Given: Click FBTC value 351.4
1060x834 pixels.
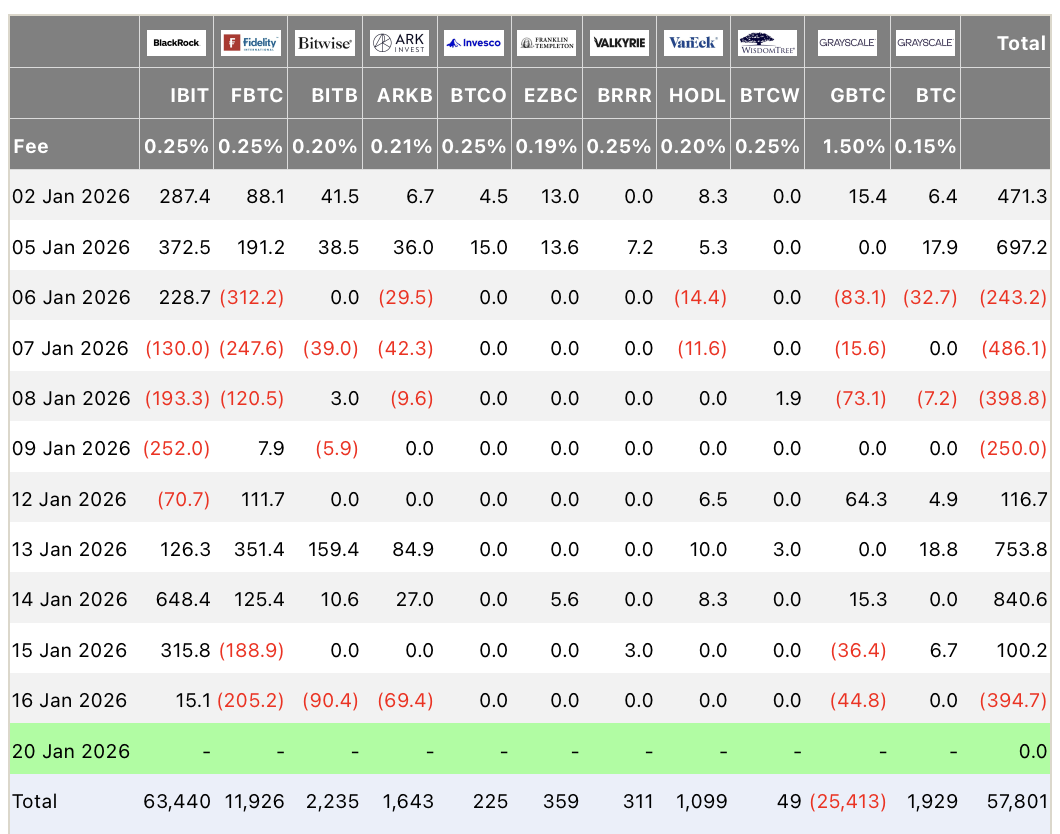Looking at the screenshot, I should coord(259,549).
